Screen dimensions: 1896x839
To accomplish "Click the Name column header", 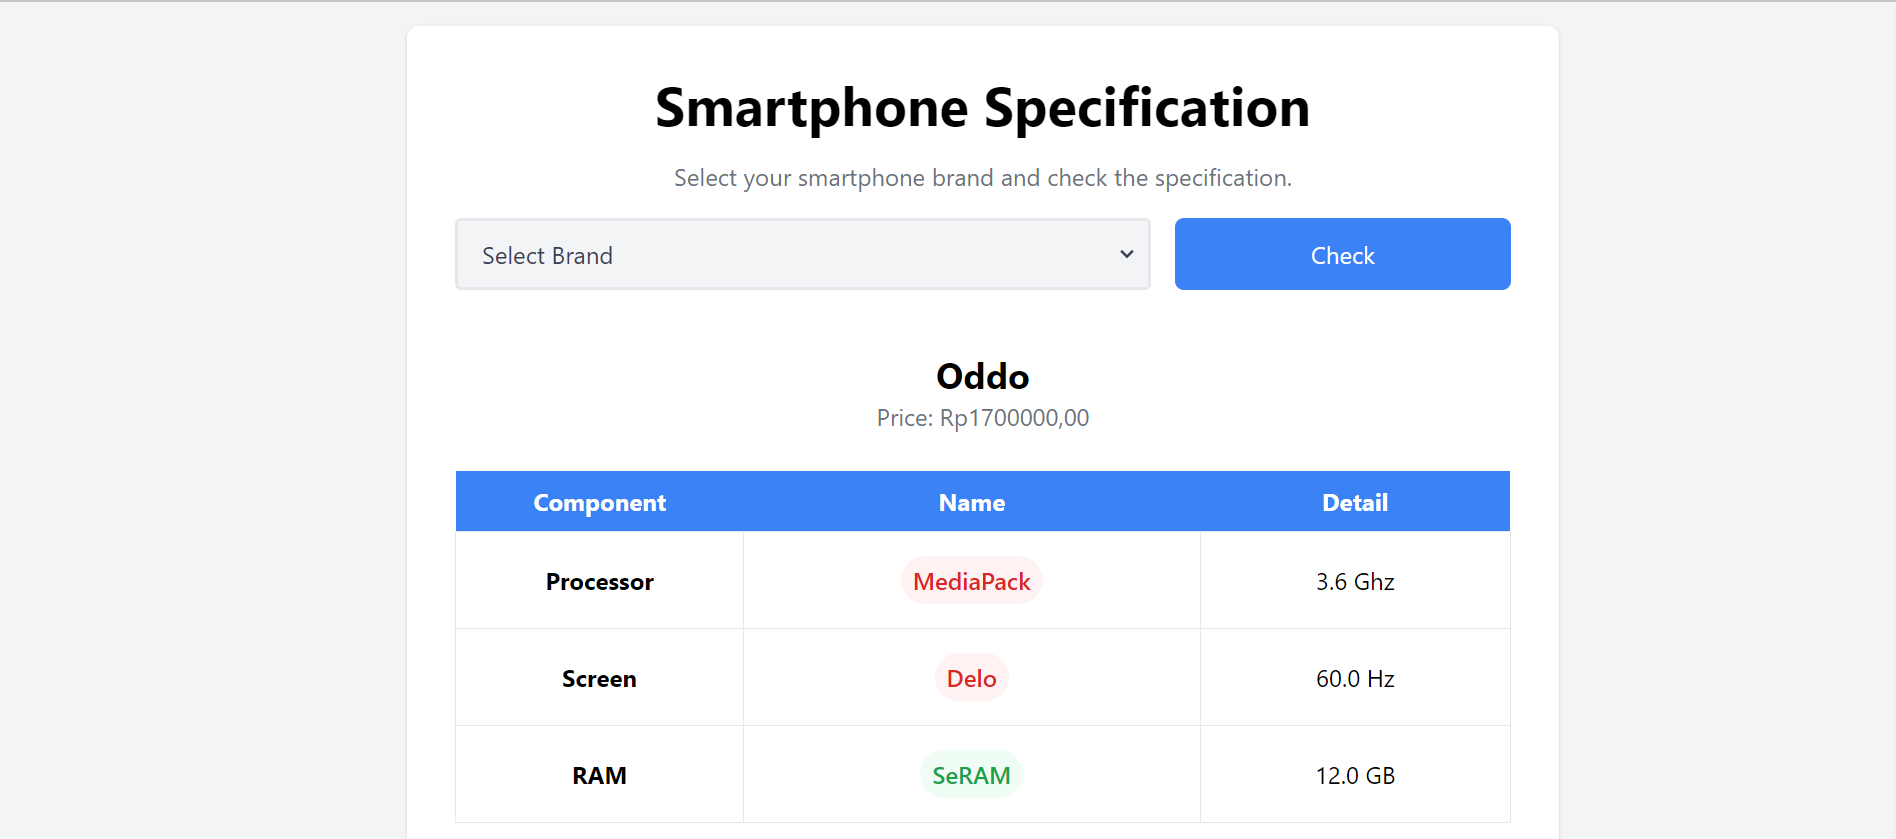I will pyautogui.click(x=971, y=503).
